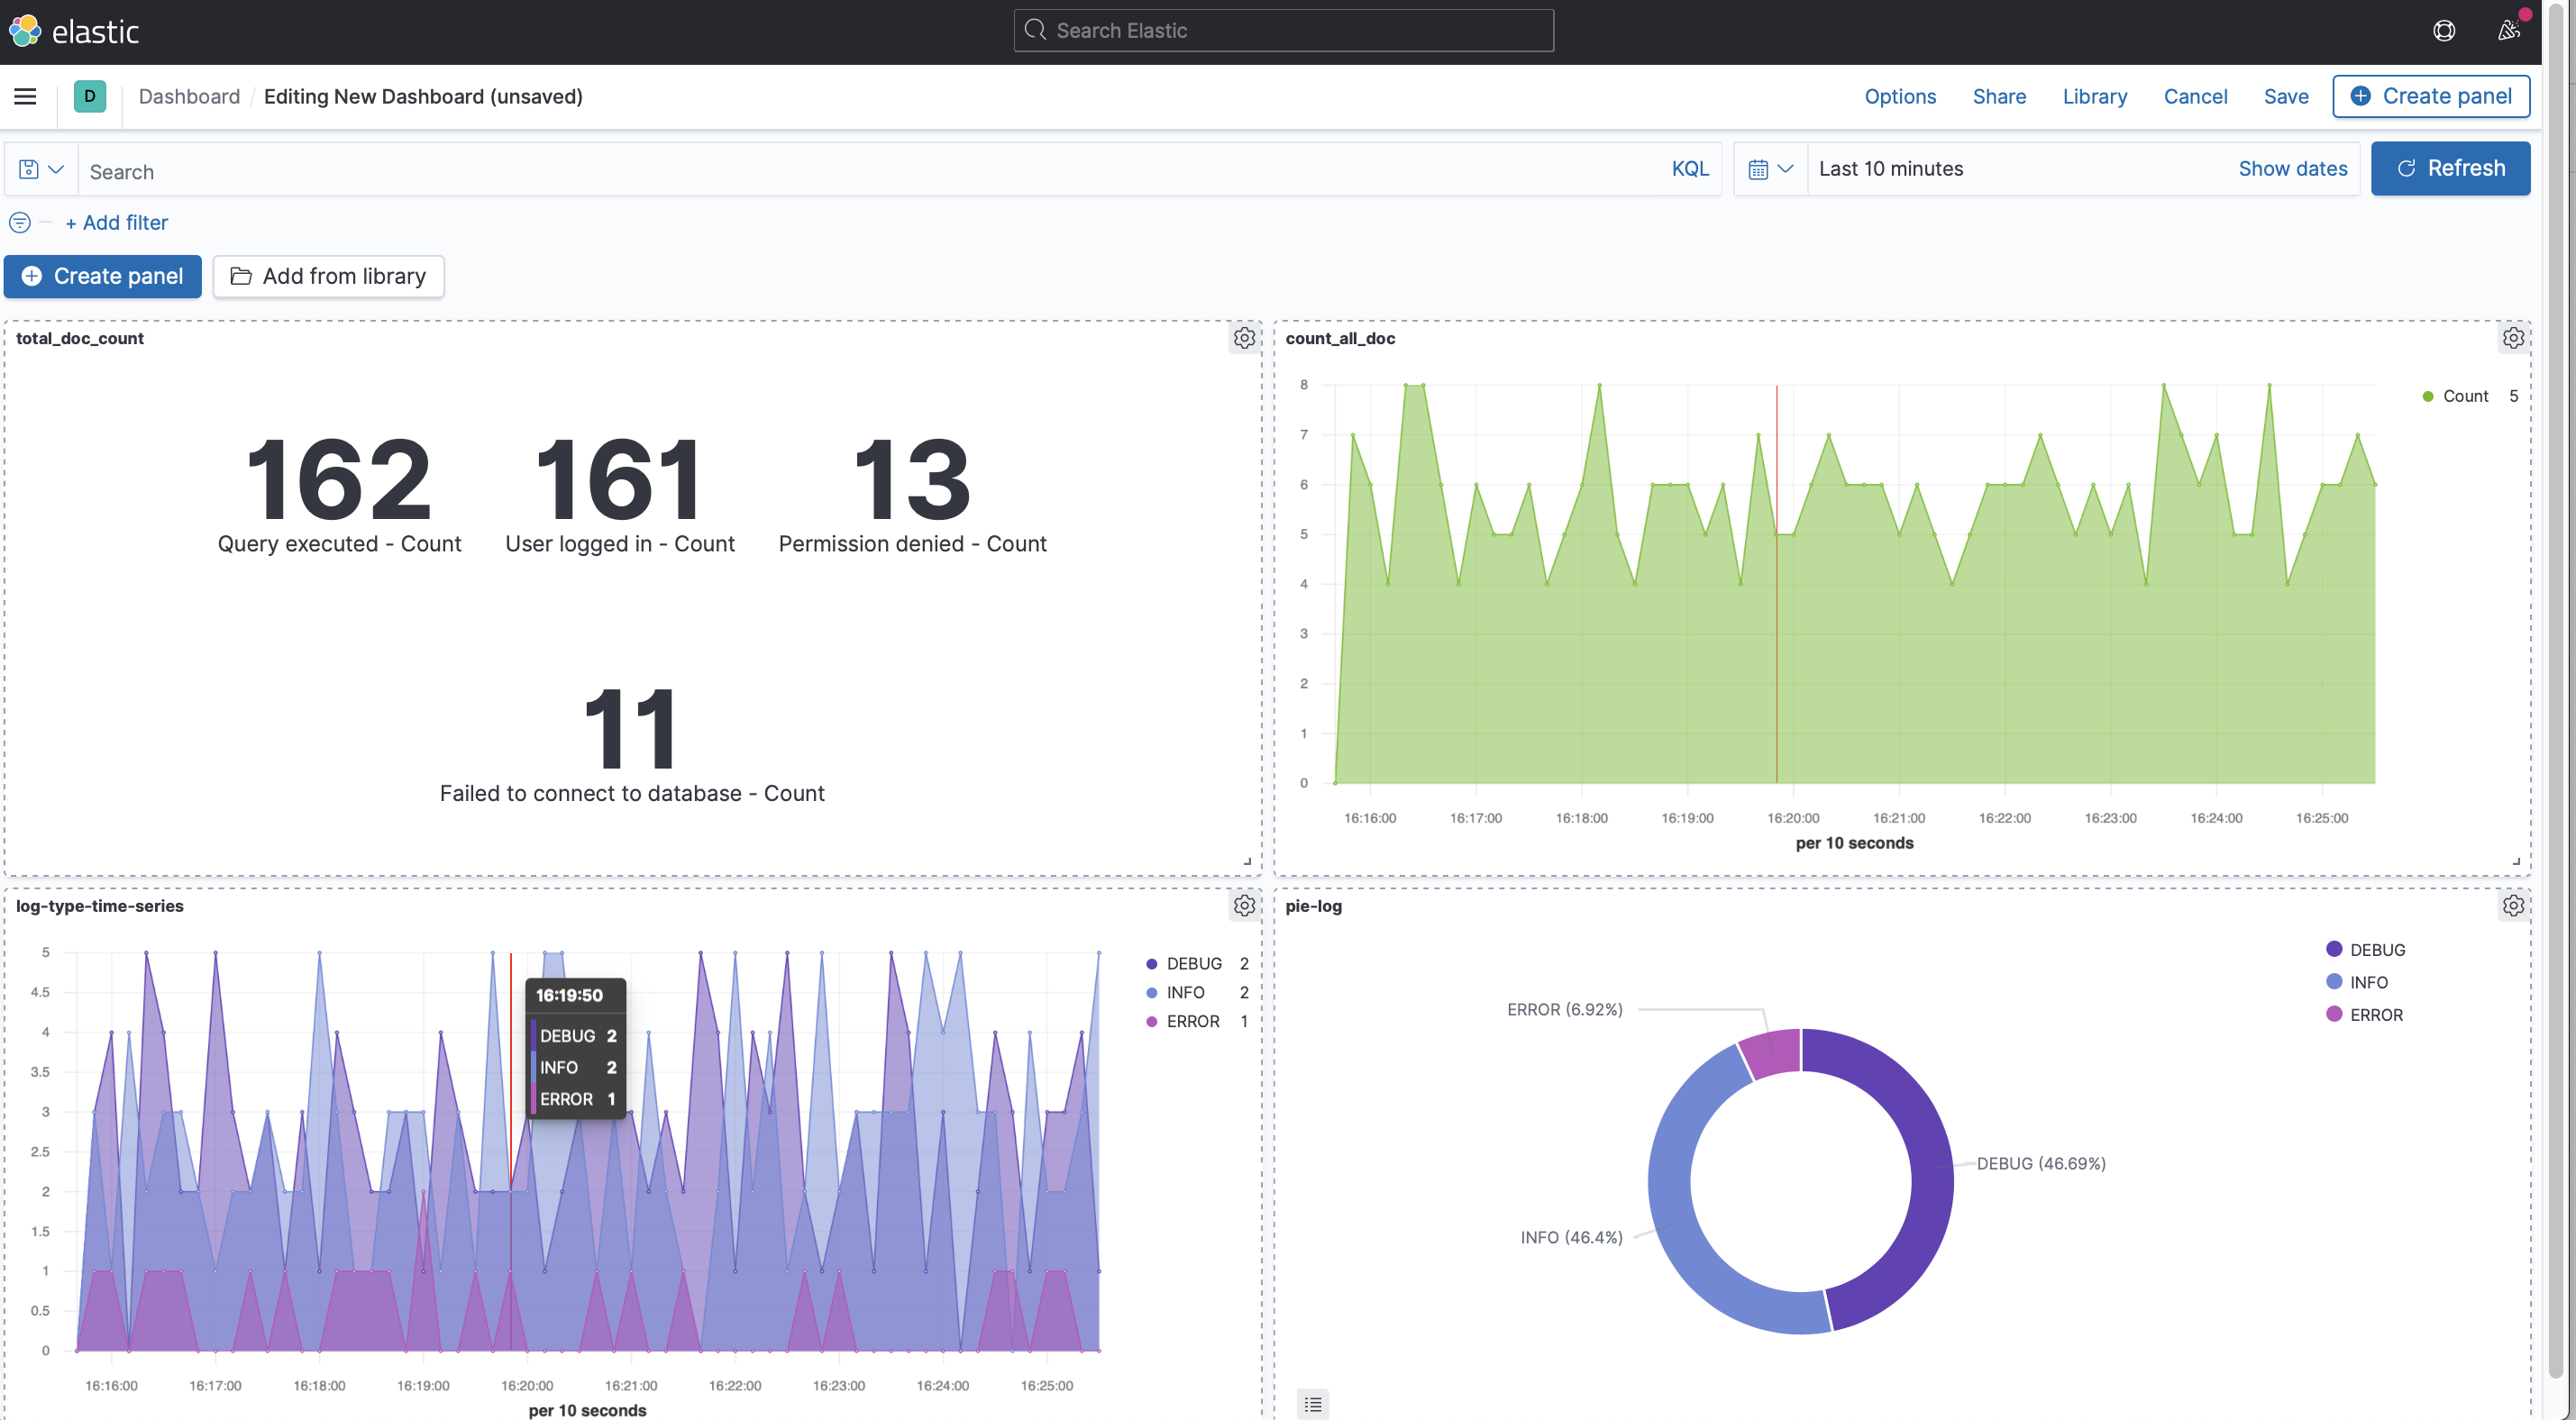Open Library menu
Viewport: 2576px width, 1420px height.
click(2094, 96)
